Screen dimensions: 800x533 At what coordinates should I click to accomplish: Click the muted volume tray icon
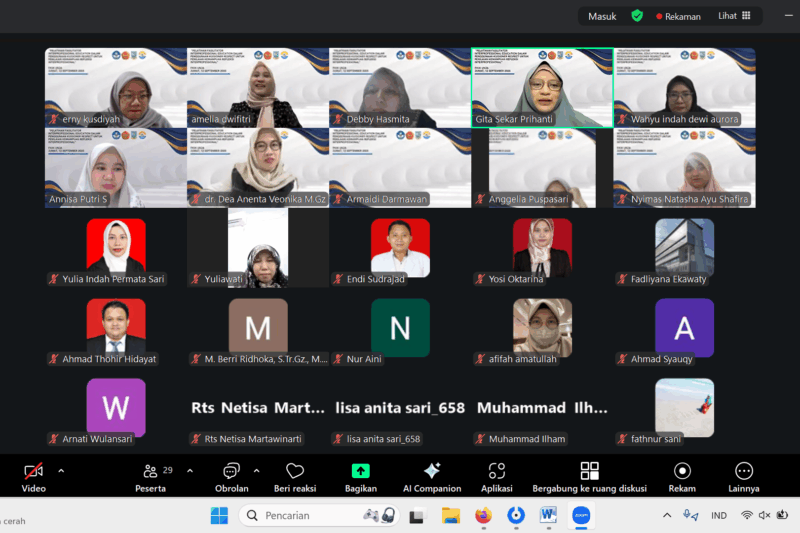764,515
